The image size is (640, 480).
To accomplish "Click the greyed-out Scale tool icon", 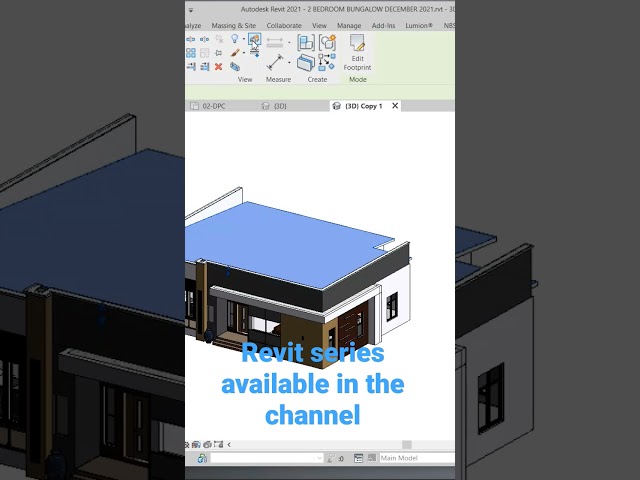I will click(204, 53).
